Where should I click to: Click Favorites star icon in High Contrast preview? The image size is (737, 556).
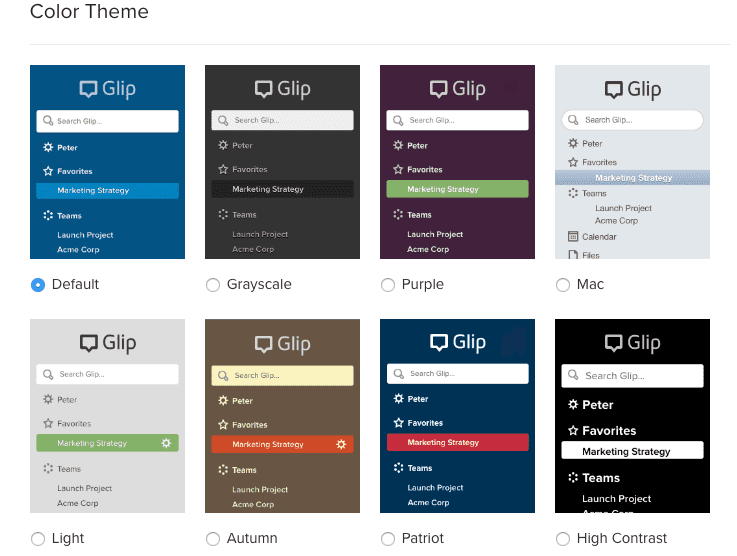coord(573,431)
